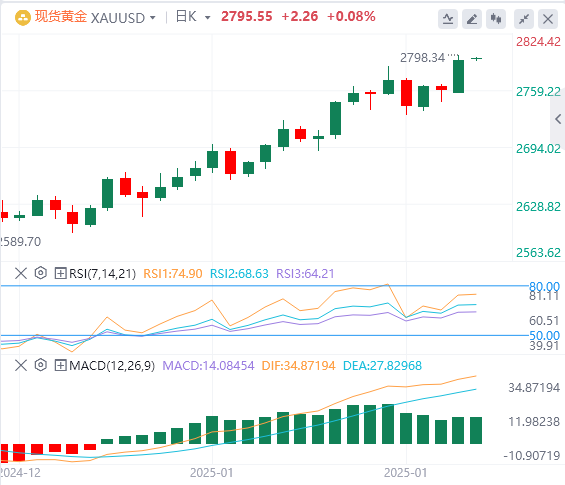The image size is (565, 485).
Task: Open RSI indicator settings hexagon icon
Action: tap(41, 273)
